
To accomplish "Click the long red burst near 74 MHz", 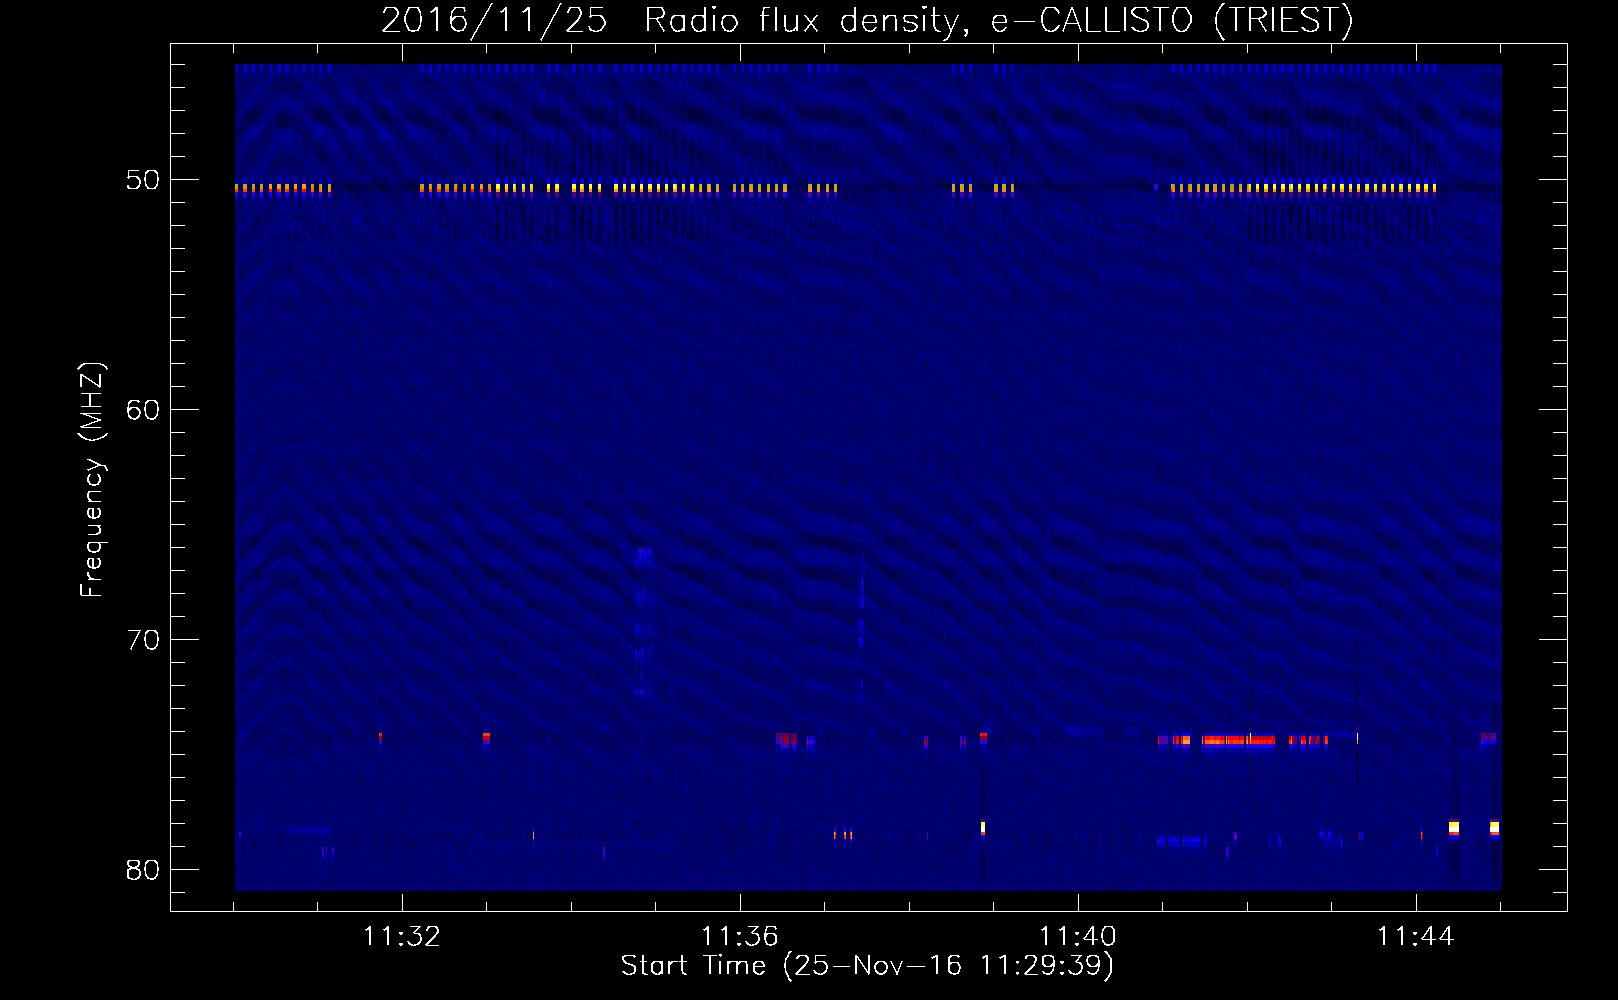I will click(1239, 741).
